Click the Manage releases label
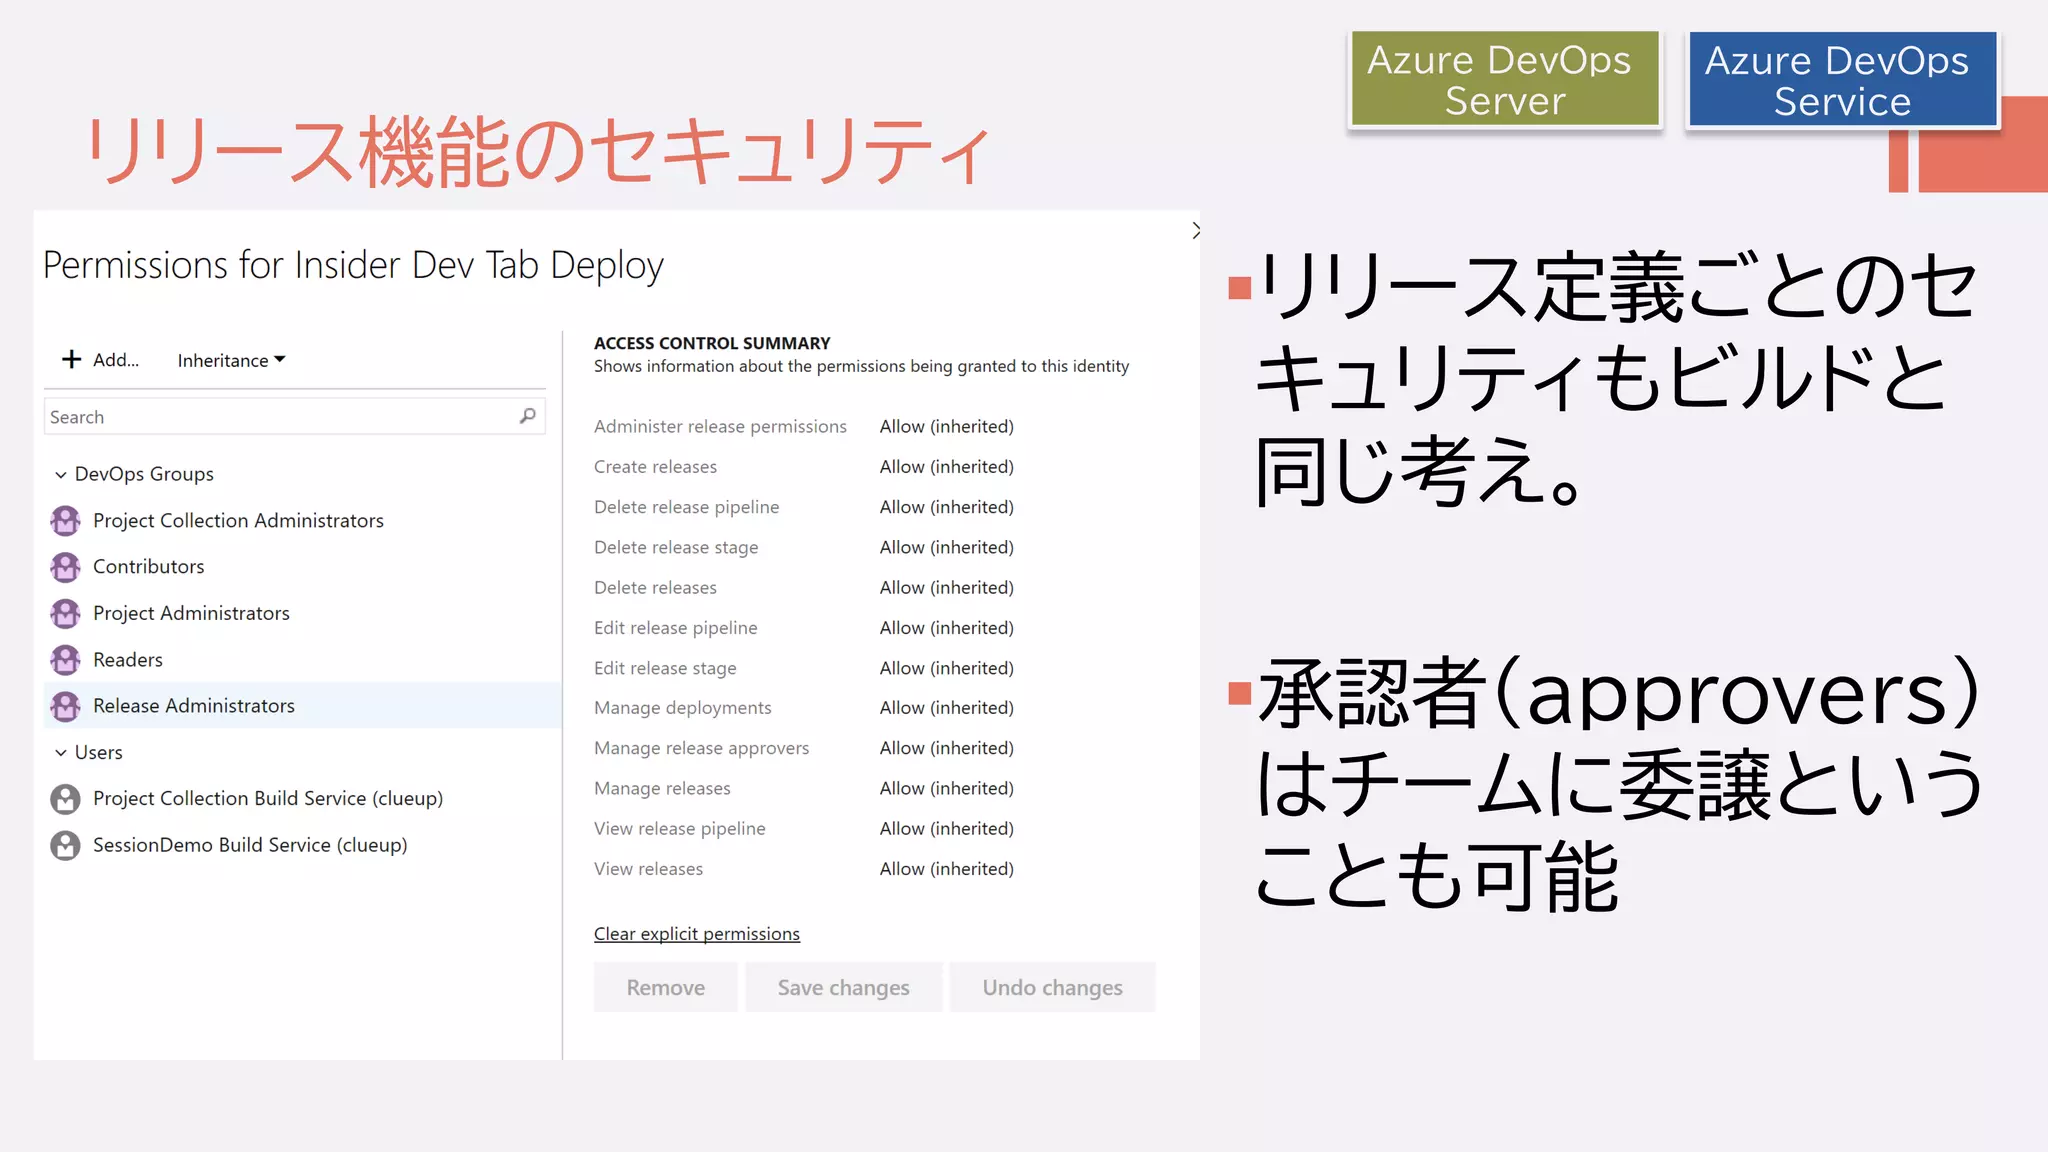Screen dimensions: 2048x1152 (662, 788)
